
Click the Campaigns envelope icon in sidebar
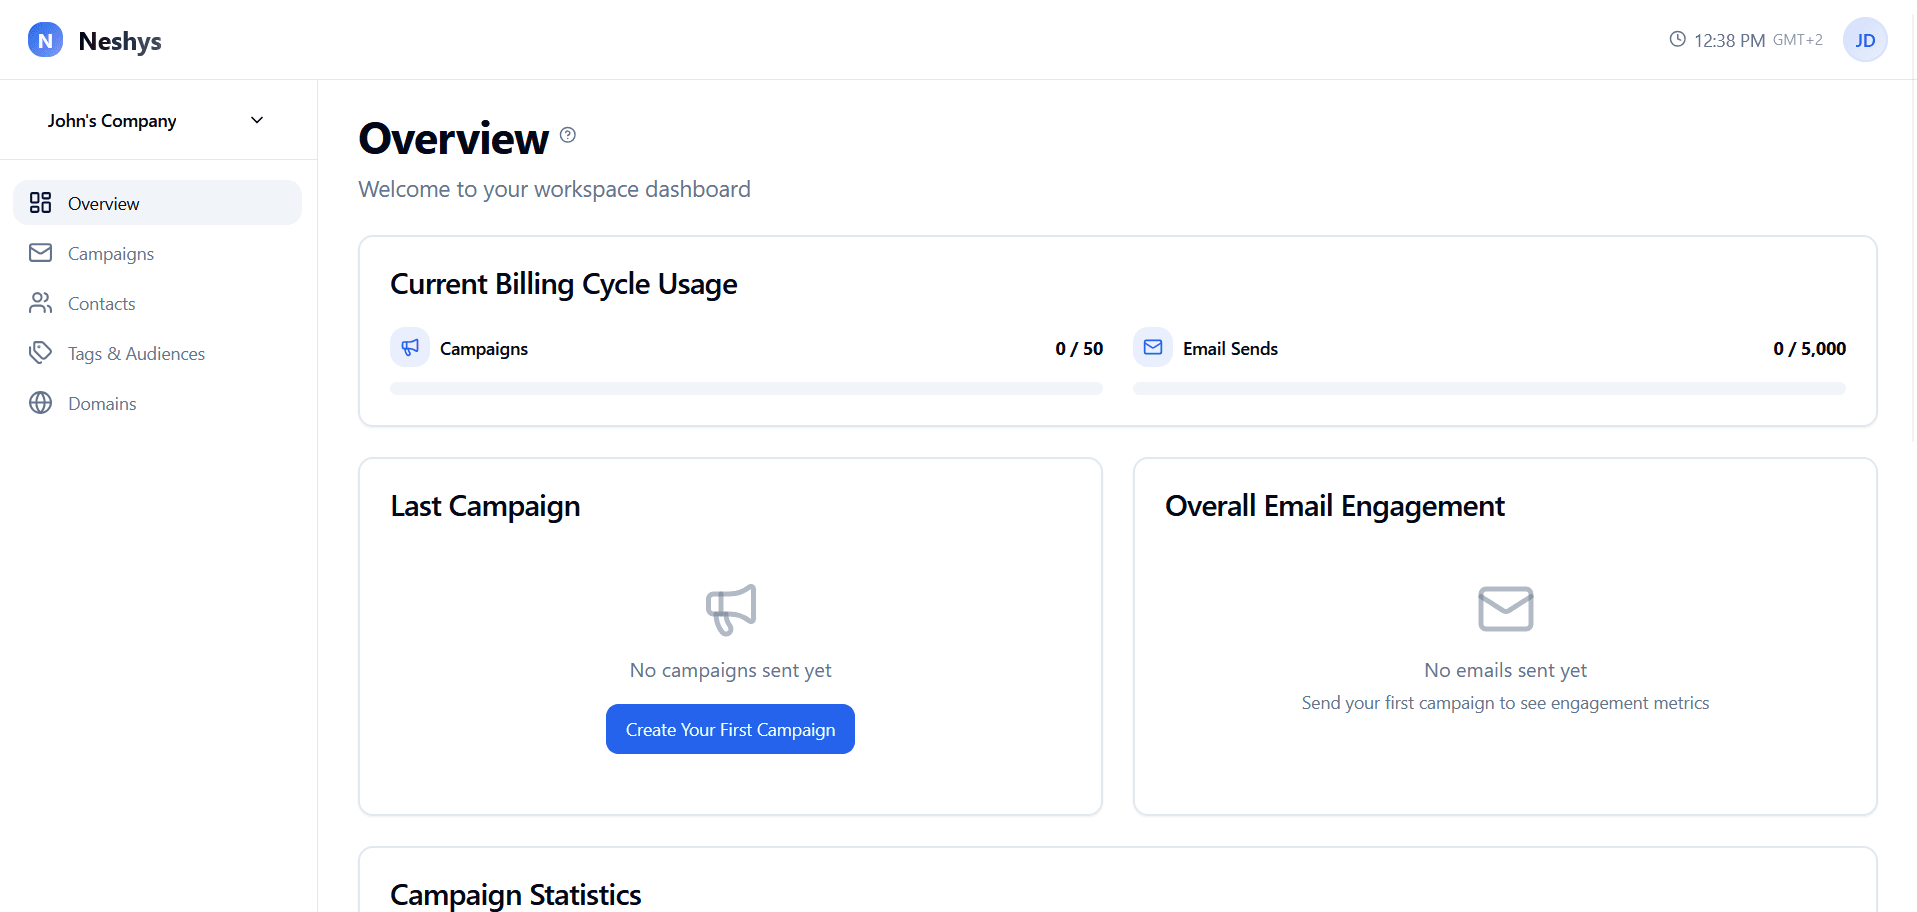[40, 253]
